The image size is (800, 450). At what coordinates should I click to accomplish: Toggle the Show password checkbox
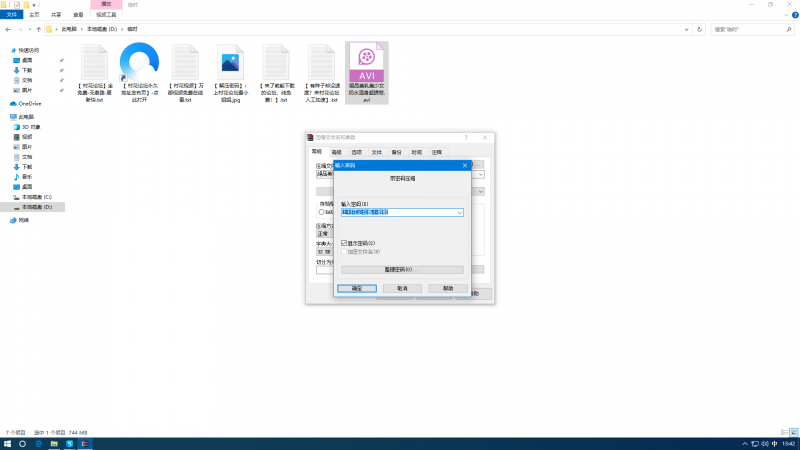(x=344, y=242)
